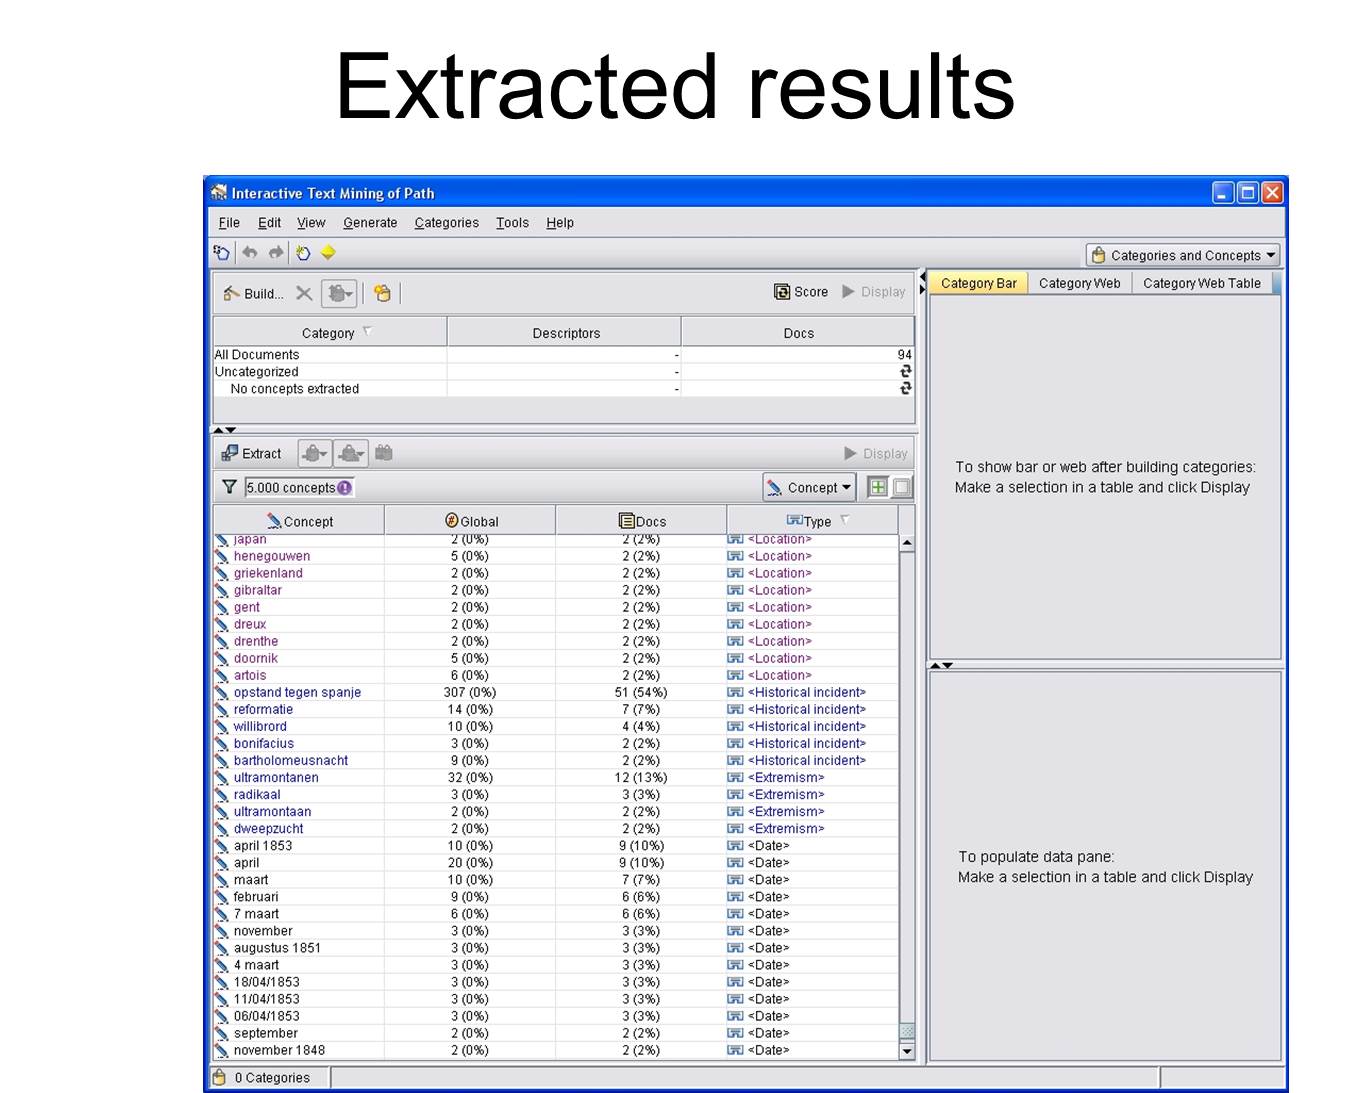Click the Global column header
This screenshot has width=1350, height=1093.
(470, 521)
